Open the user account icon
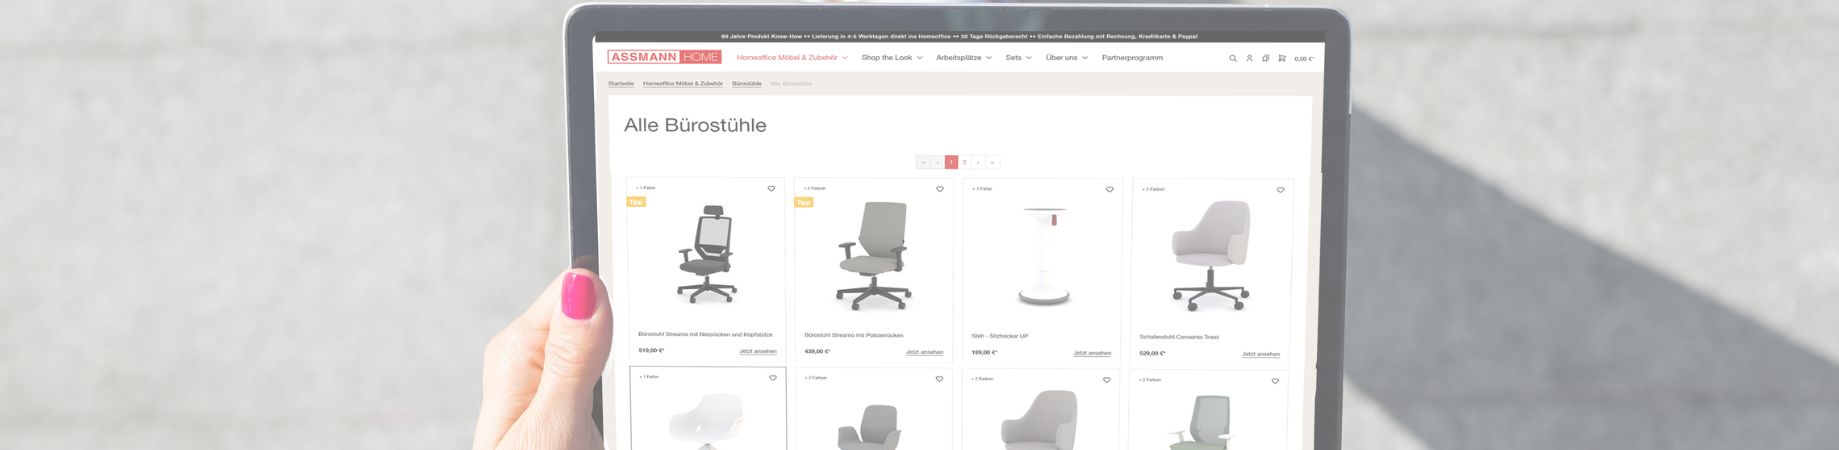Image resolution: width=1839 pixels, height=450 pixels. 1249,58
